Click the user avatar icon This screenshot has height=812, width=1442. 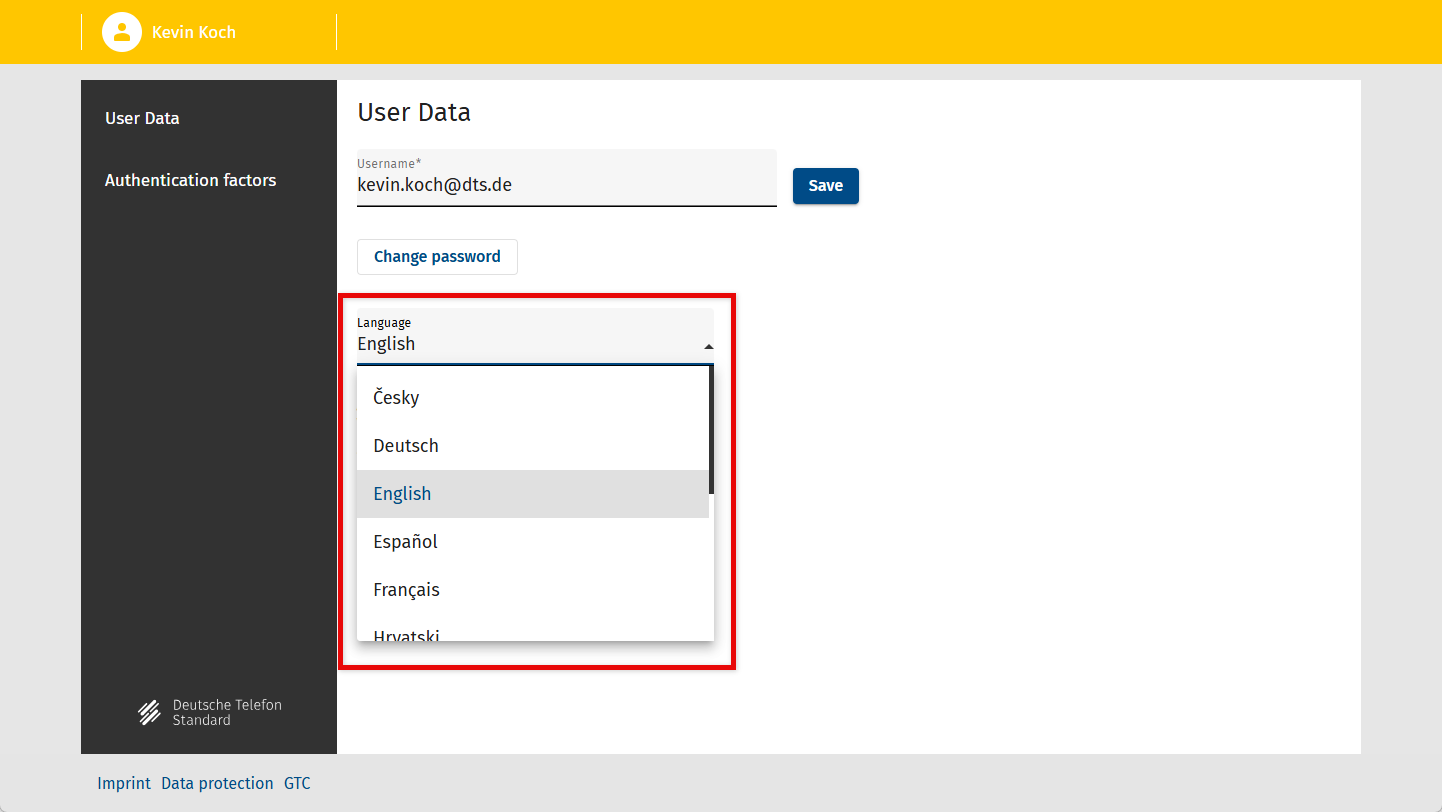(x=121, y=32)
